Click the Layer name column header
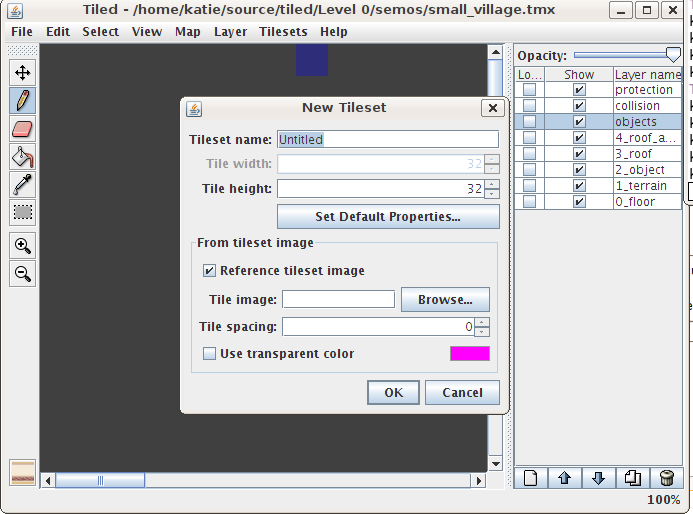The image size is (693, 514). coord(647,75)
